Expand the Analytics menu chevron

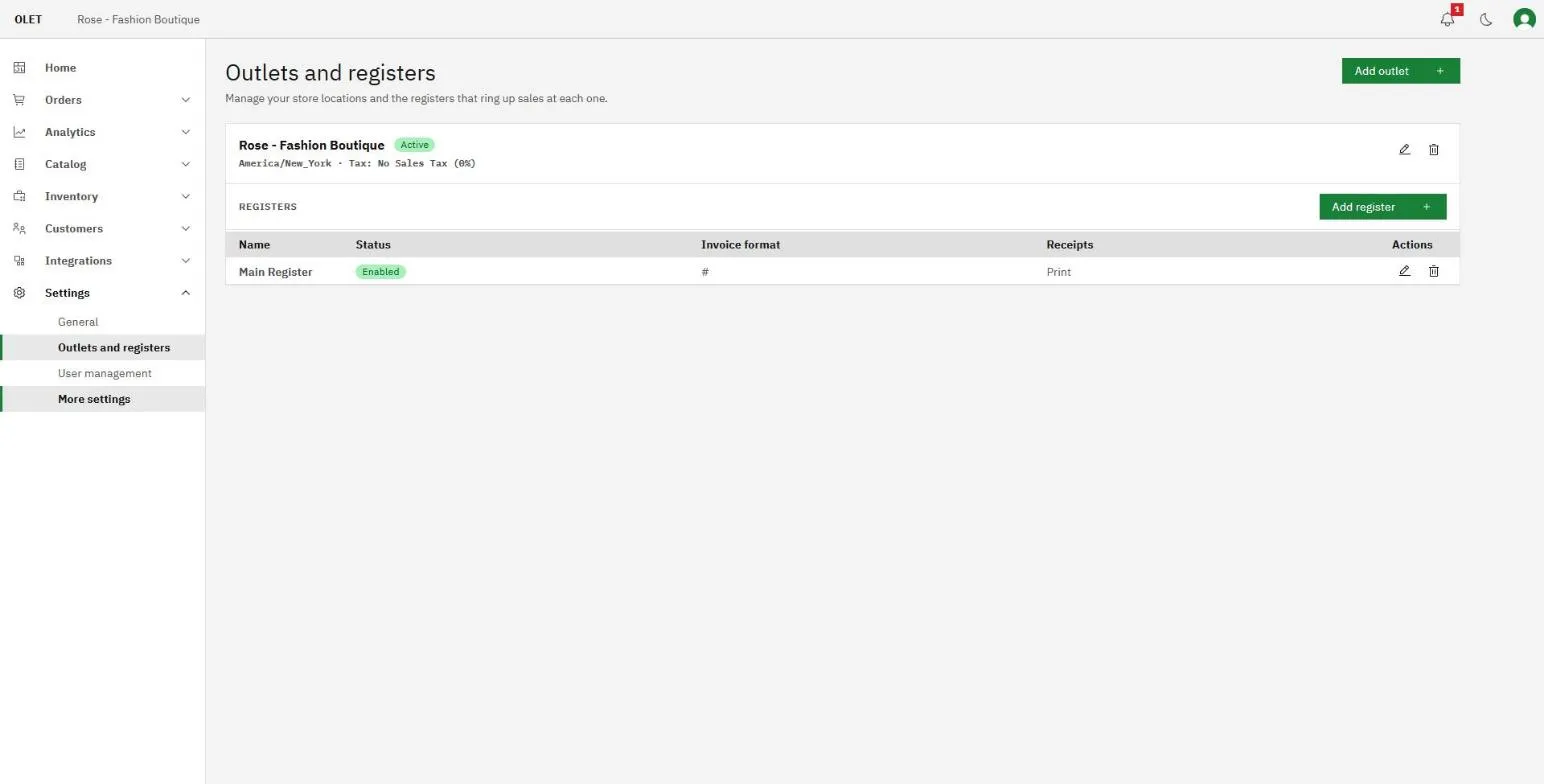[x=185, y=132]
